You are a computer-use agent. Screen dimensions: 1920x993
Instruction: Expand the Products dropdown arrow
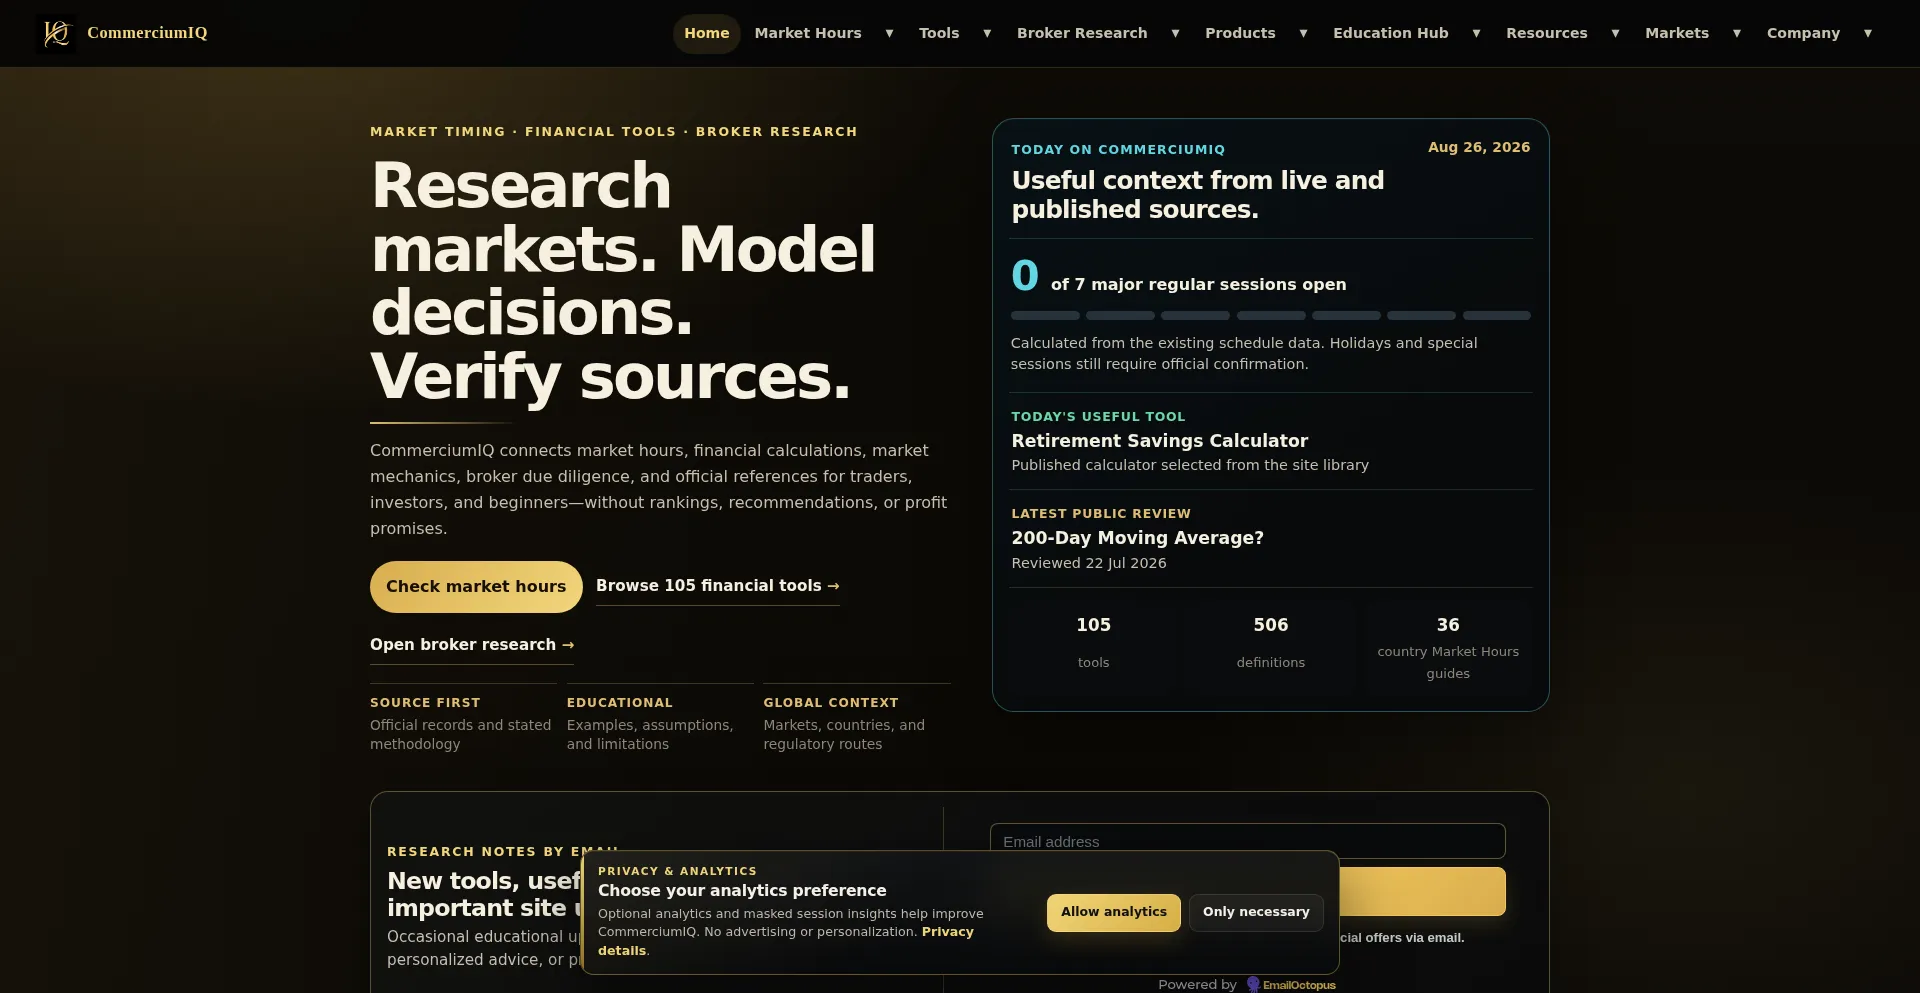(1303, 33)
